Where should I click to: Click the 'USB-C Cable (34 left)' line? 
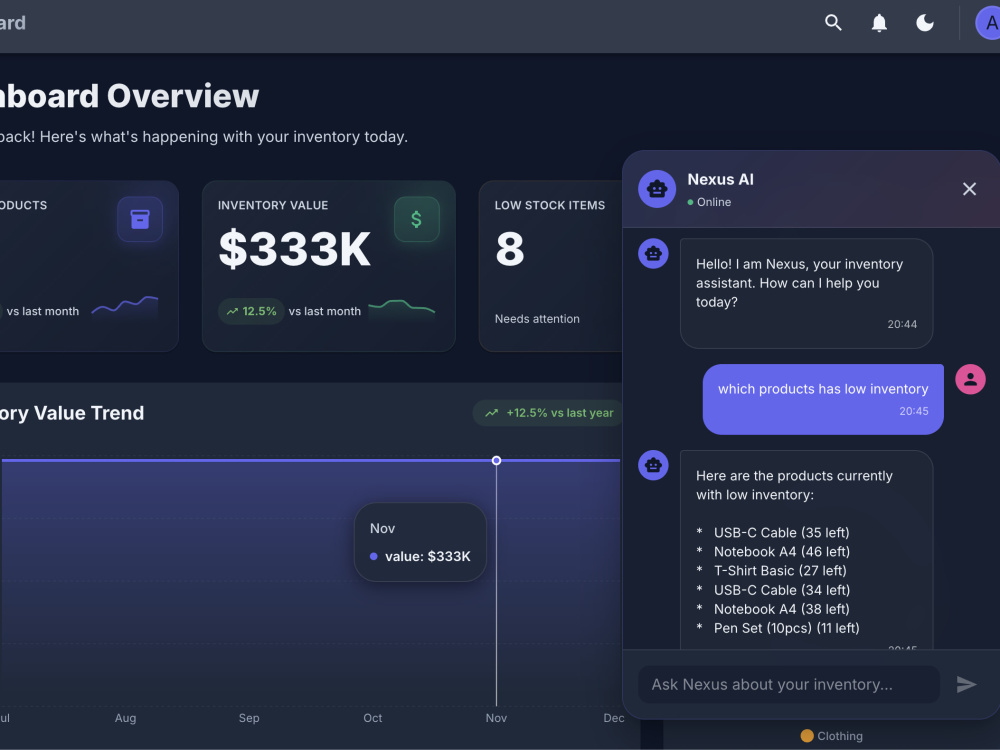coord(781,590)
